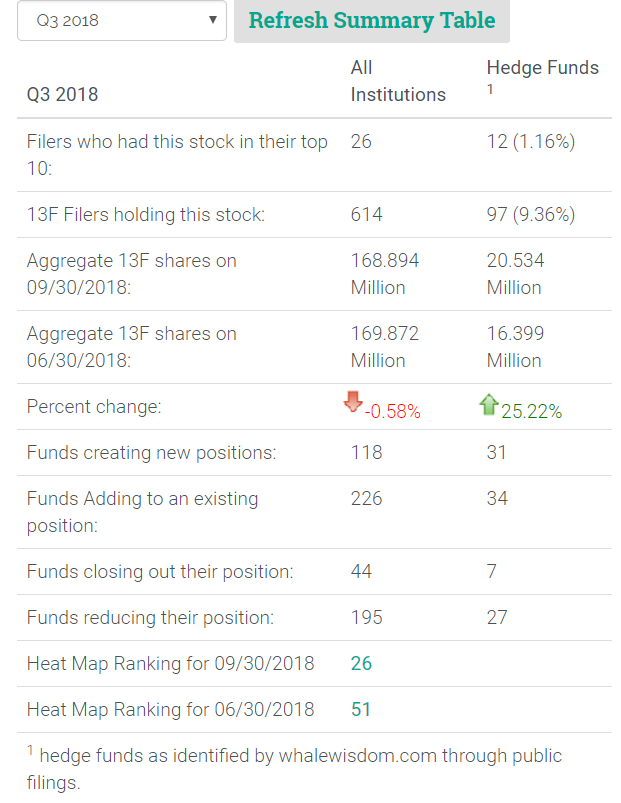
Task: Click the Funds closing out their position label
Action: [160, 571]
